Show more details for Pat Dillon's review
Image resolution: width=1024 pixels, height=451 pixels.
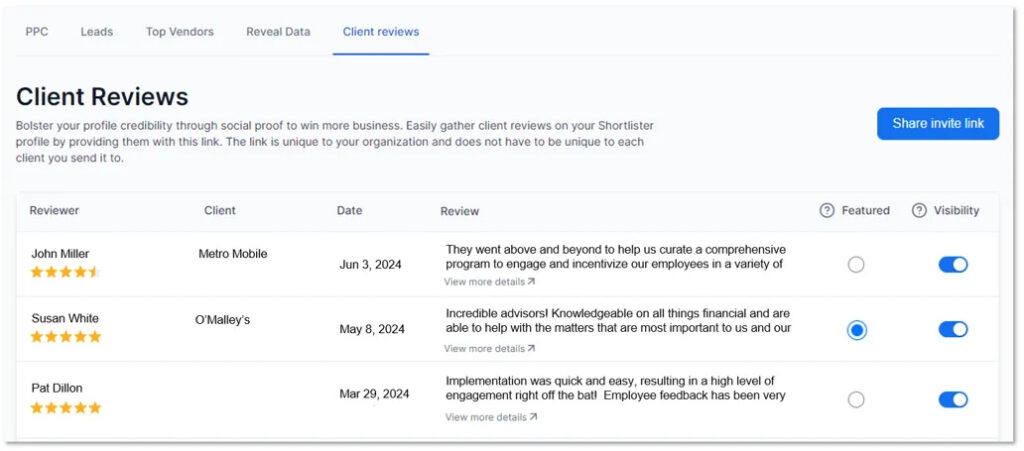coord(490,417)
